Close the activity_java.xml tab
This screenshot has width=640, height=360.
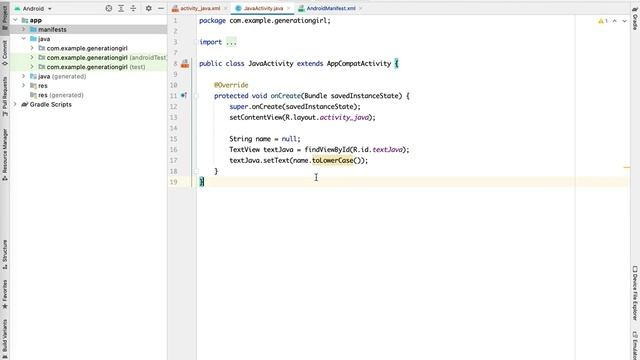[225, 8]
